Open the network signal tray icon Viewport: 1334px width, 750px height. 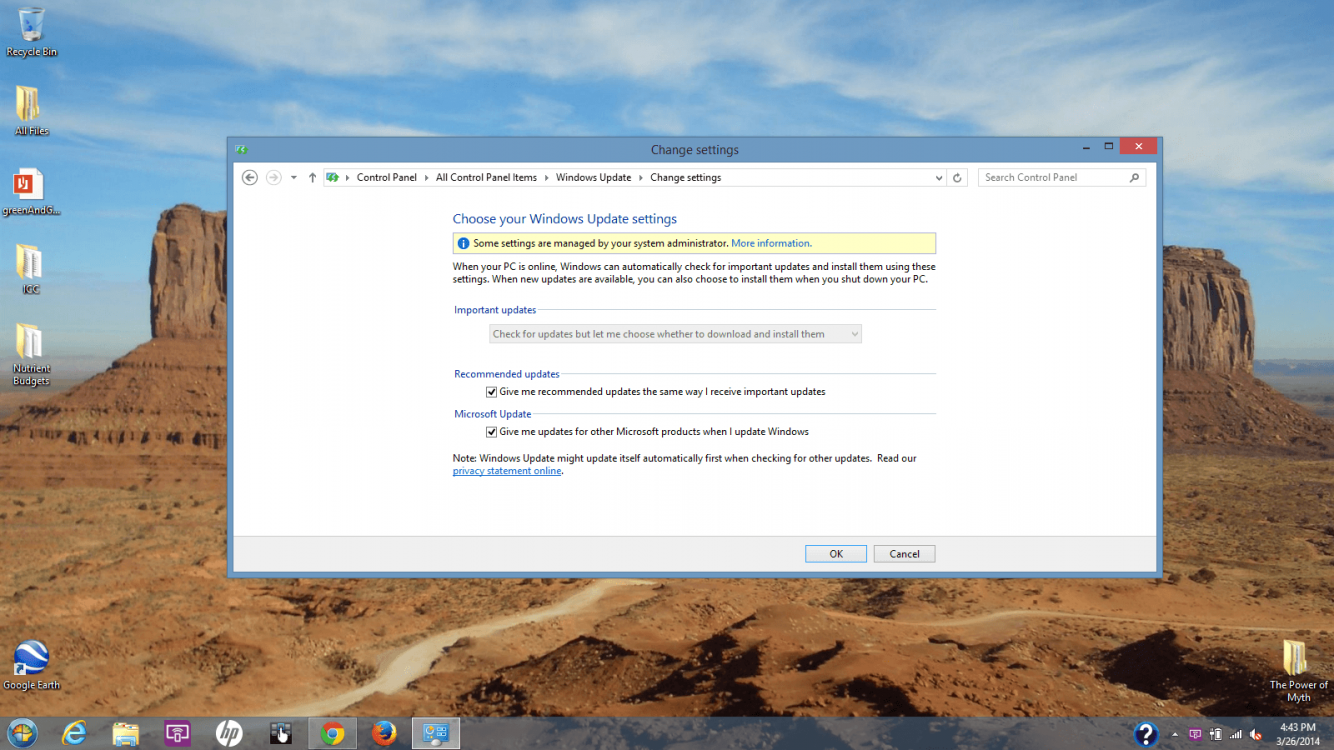click(x=1236, y=735)
